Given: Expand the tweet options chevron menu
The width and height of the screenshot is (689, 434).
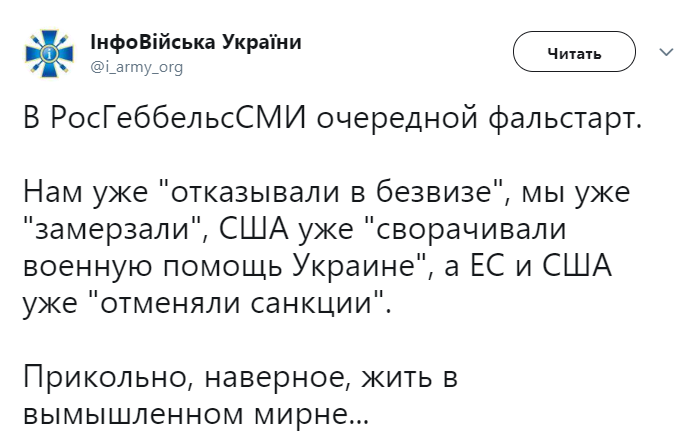Looking at the screenshot, I should pyautogui.click(x=666, y=52).
